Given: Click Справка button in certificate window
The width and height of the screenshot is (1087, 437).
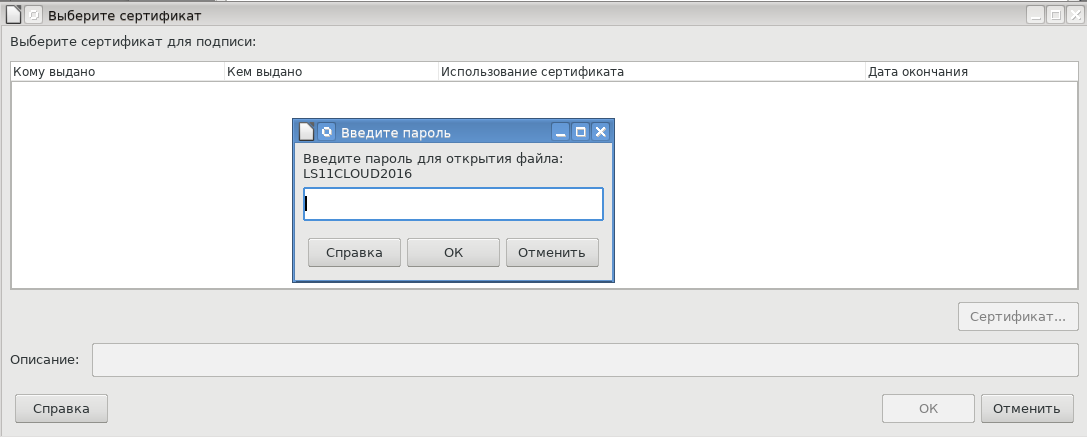Looking at the screenshot, I should point(61,409).
